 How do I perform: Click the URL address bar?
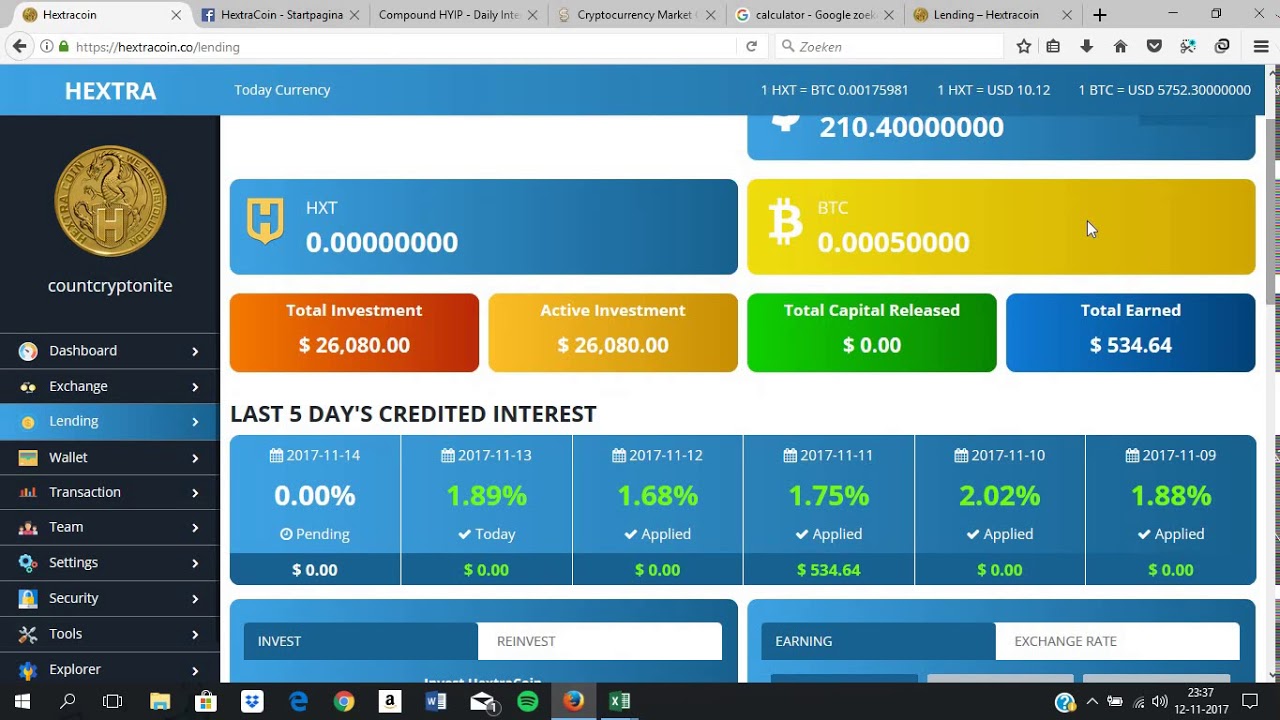click(x=400, y=46)
